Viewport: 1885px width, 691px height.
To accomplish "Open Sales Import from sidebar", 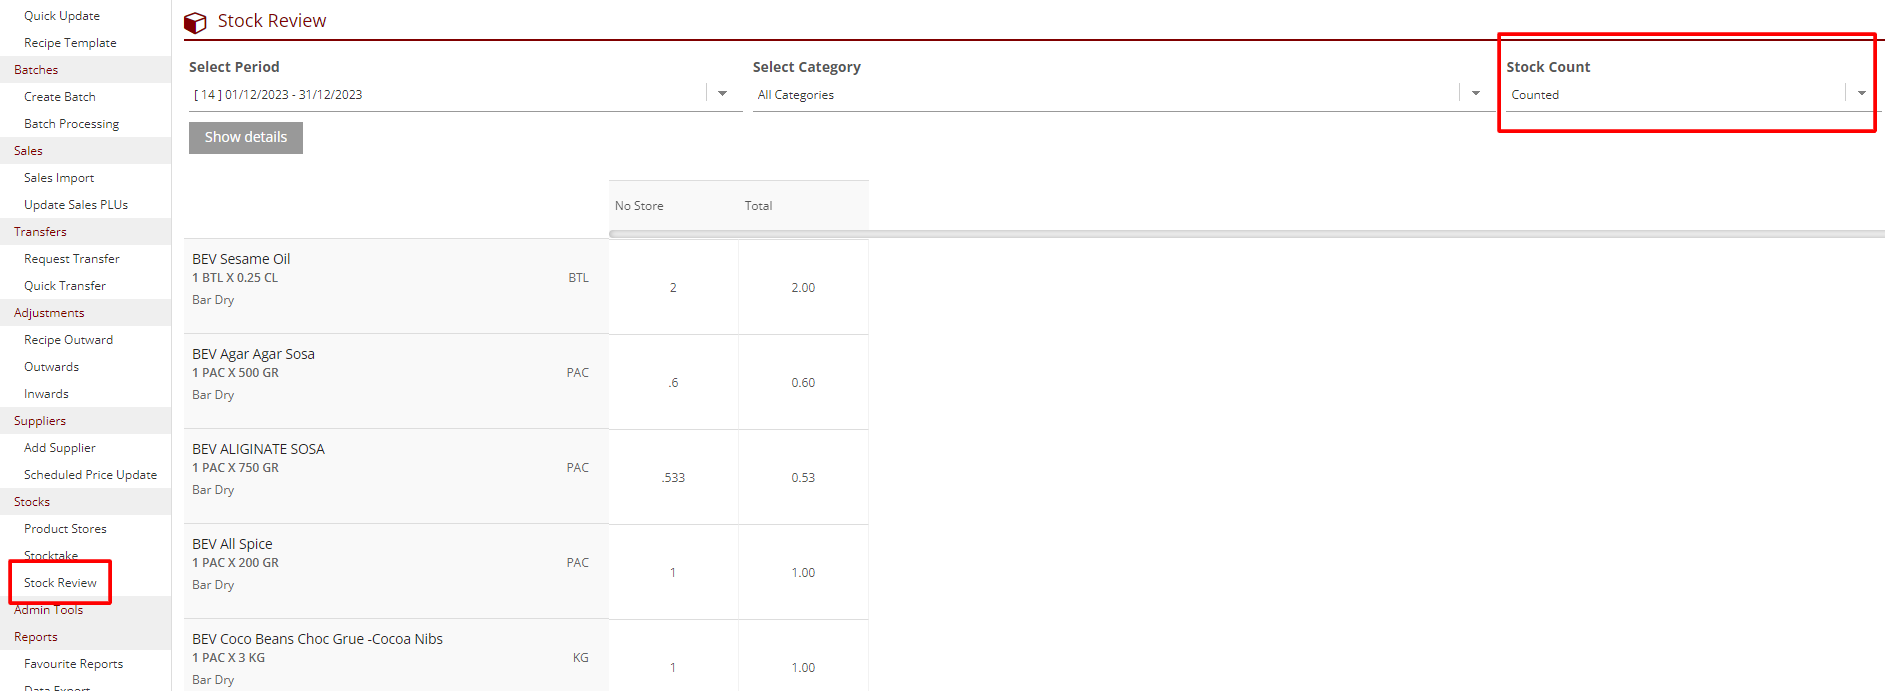I will point(59,178).
